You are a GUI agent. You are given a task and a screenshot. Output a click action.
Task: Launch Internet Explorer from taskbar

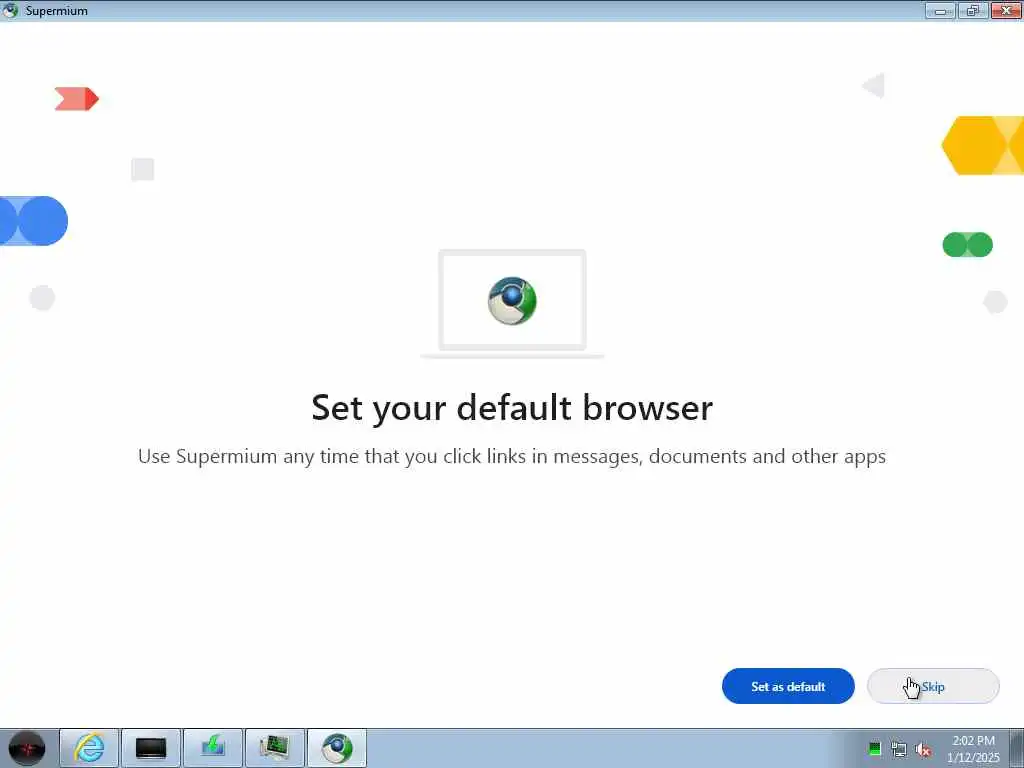click(x=89, y=748)
